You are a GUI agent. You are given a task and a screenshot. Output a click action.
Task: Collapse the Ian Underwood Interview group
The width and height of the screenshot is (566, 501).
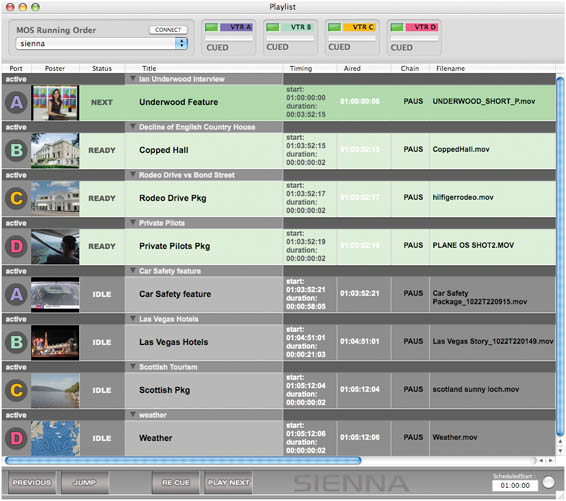coord(132,78)
